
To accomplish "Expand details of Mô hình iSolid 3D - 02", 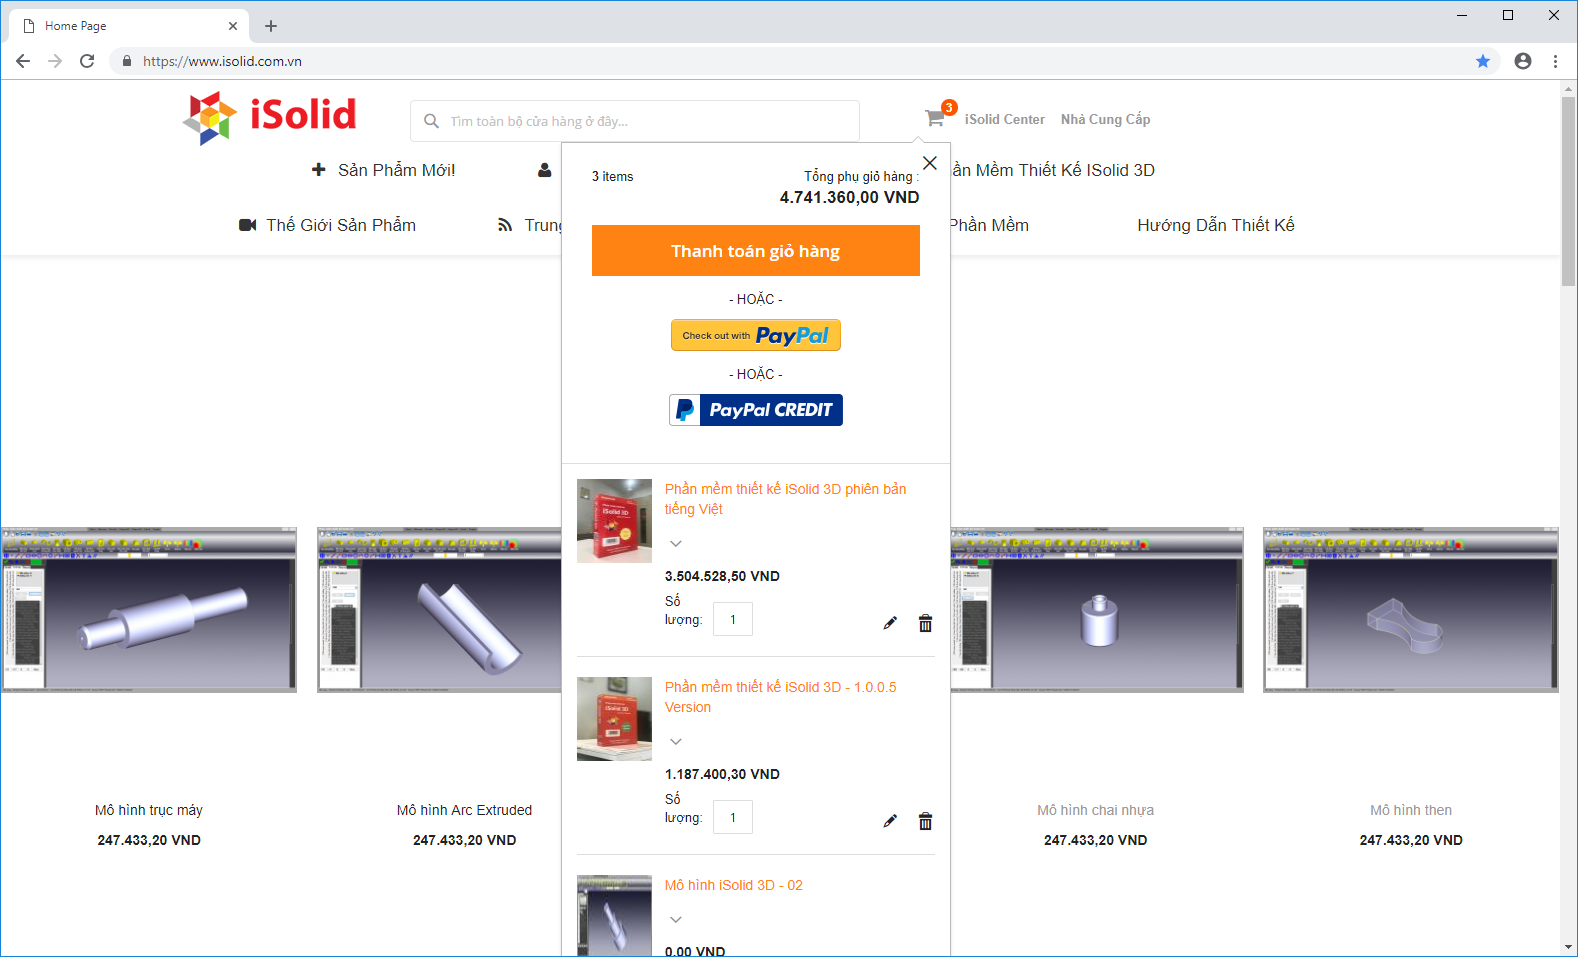I will click(676, 919).
